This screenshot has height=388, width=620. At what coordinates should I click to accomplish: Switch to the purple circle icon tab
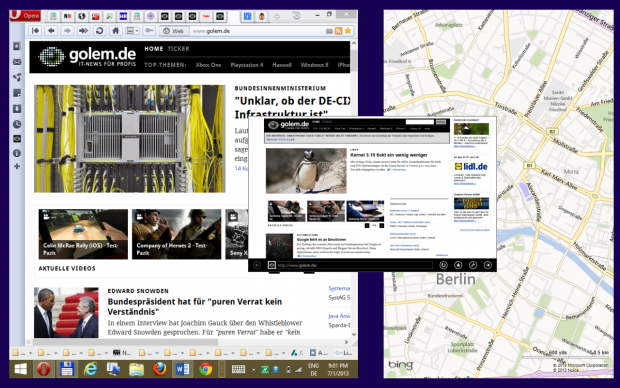(x=151, y=16)
